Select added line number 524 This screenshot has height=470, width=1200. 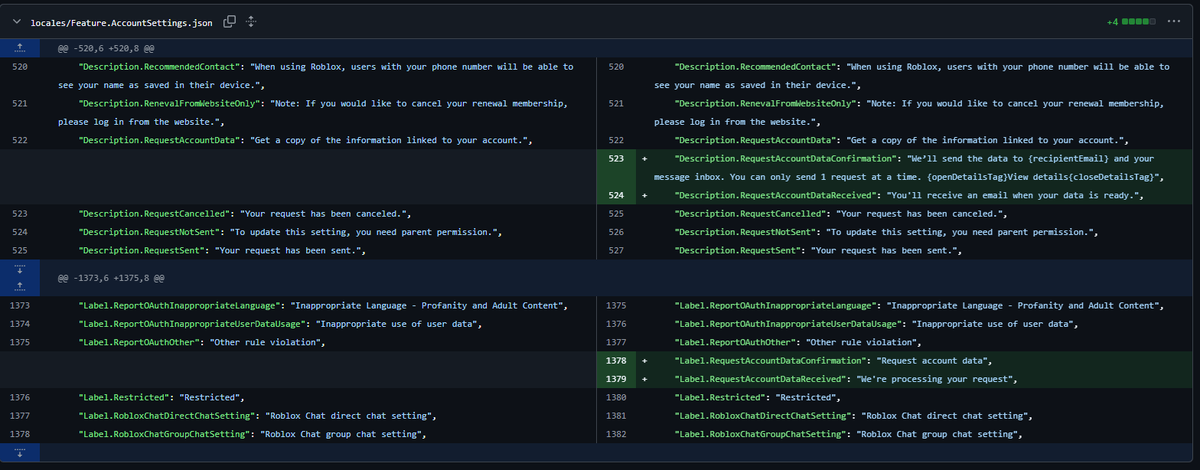click(617, 195)
